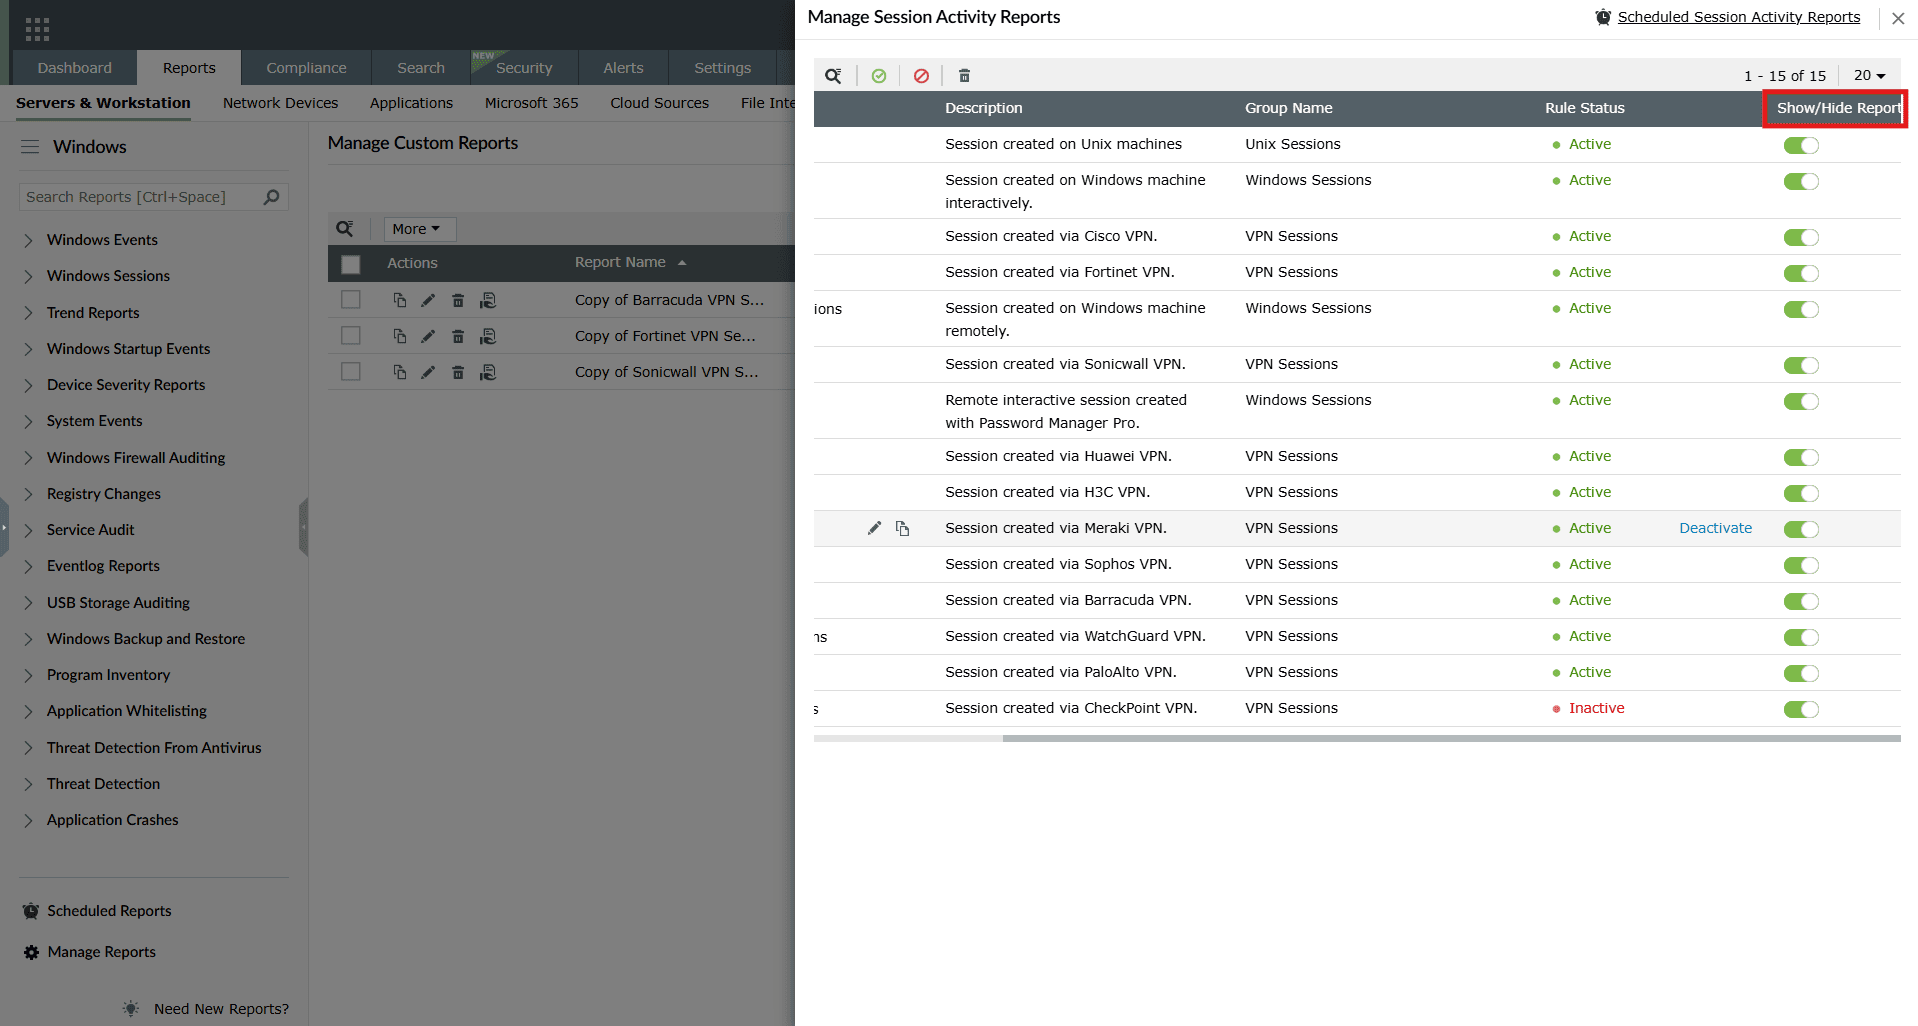
Task: Schedule the Copy of Fortinet VPN report
Action: pos(488,336)
